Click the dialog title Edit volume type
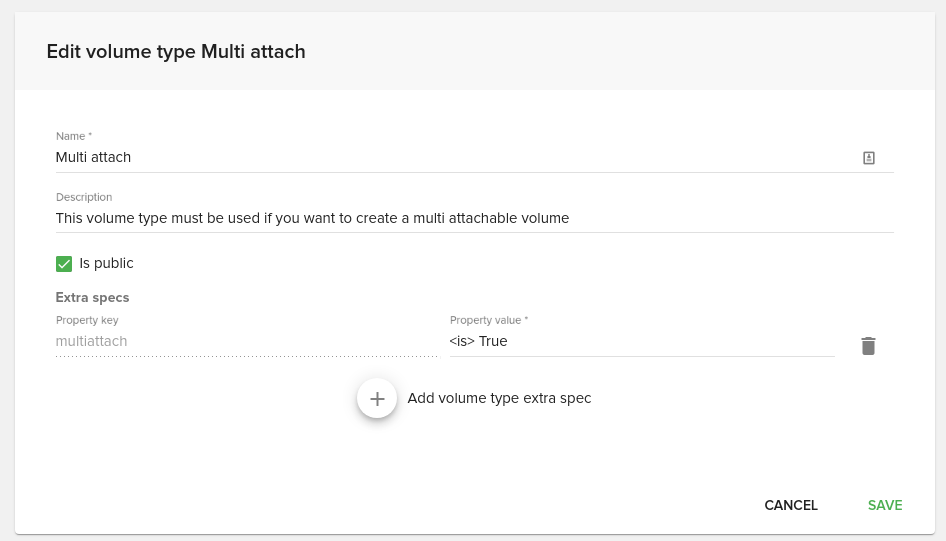 point(176,52)
